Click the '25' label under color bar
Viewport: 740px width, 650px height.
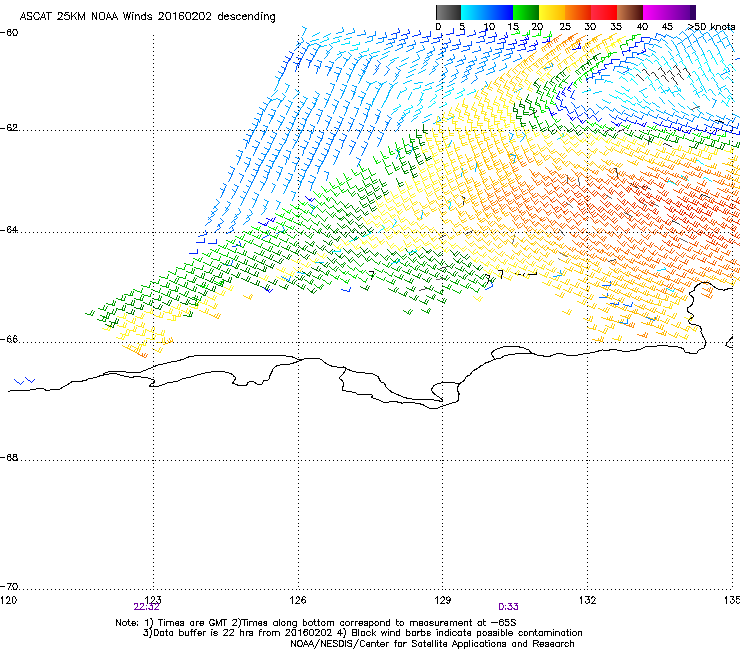pos(565,27)
